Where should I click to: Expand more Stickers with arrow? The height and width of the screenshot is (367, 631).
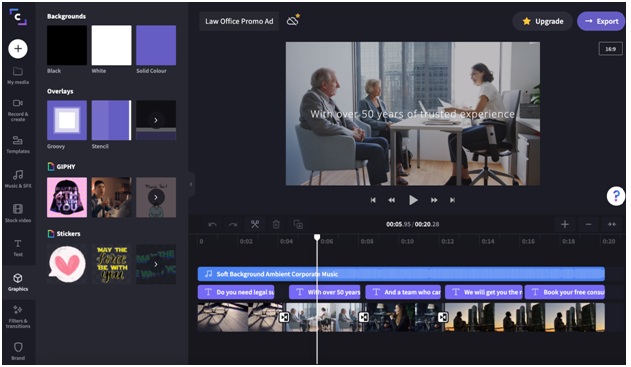[156, 264]
